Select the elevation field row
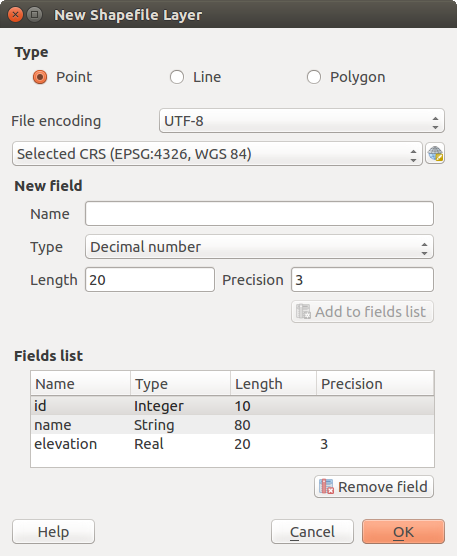 [x=232, y=444]
